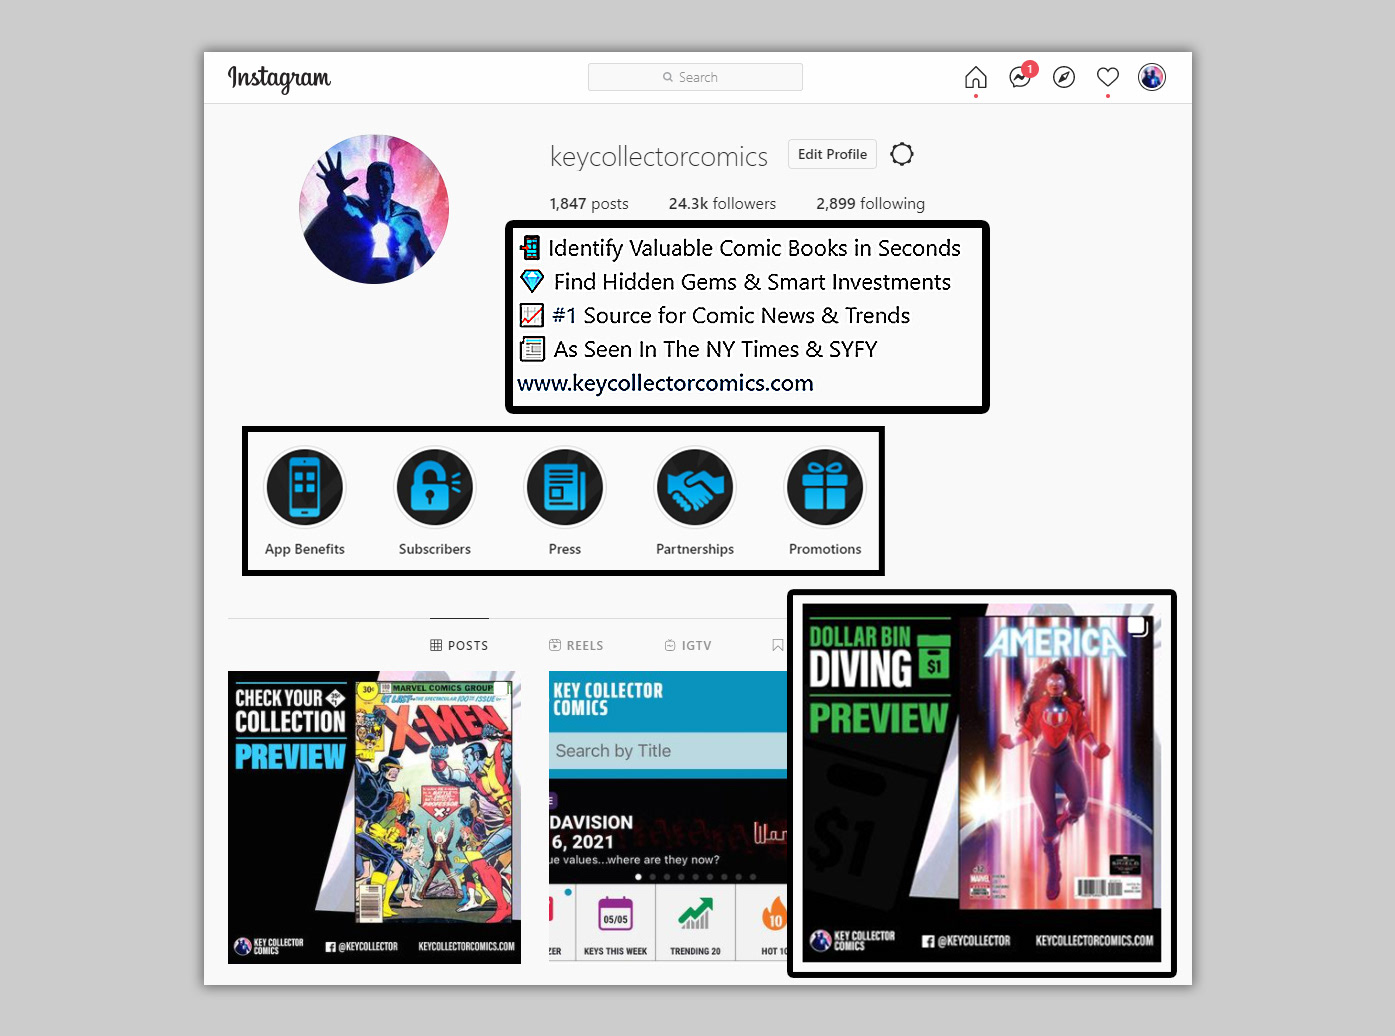The width and height of the screenshot is (1395, 1036).
Task: Open Messenger direct messages icon
Action: [1021, 76]
